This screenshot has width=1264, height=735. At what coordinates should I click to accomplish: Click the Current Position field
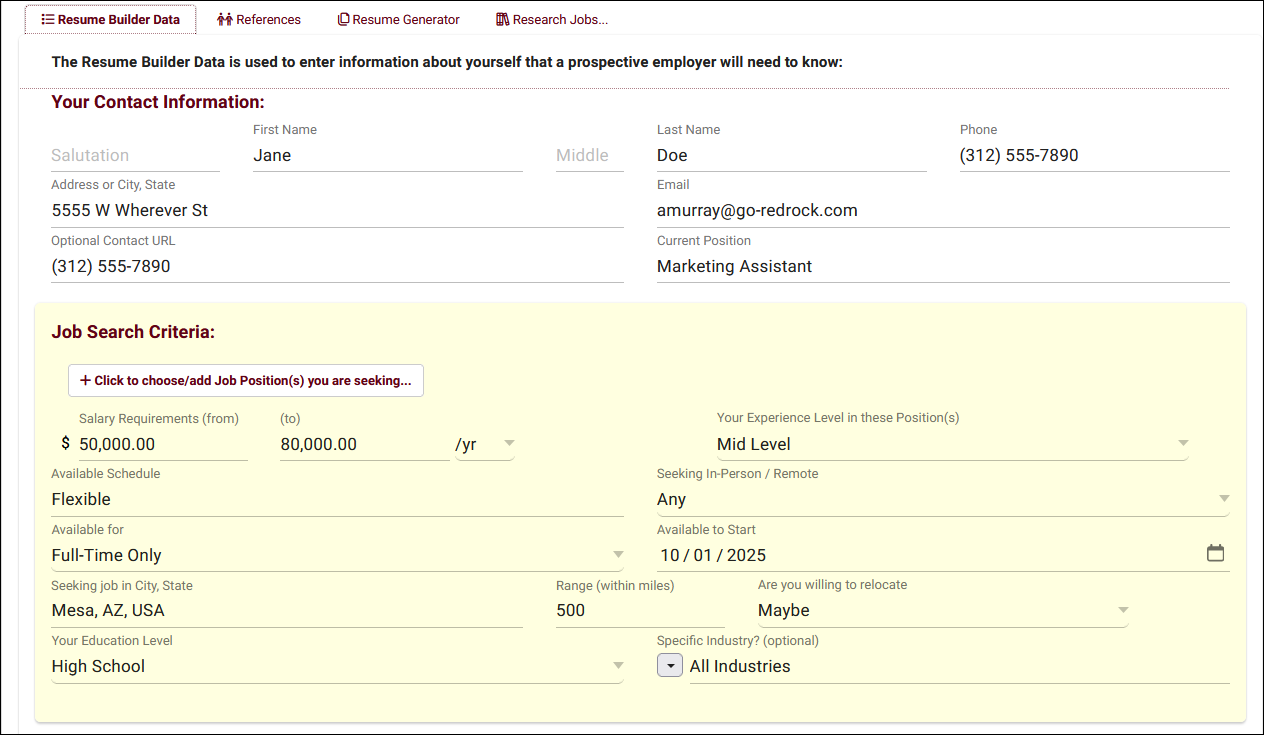click(942, 266)
